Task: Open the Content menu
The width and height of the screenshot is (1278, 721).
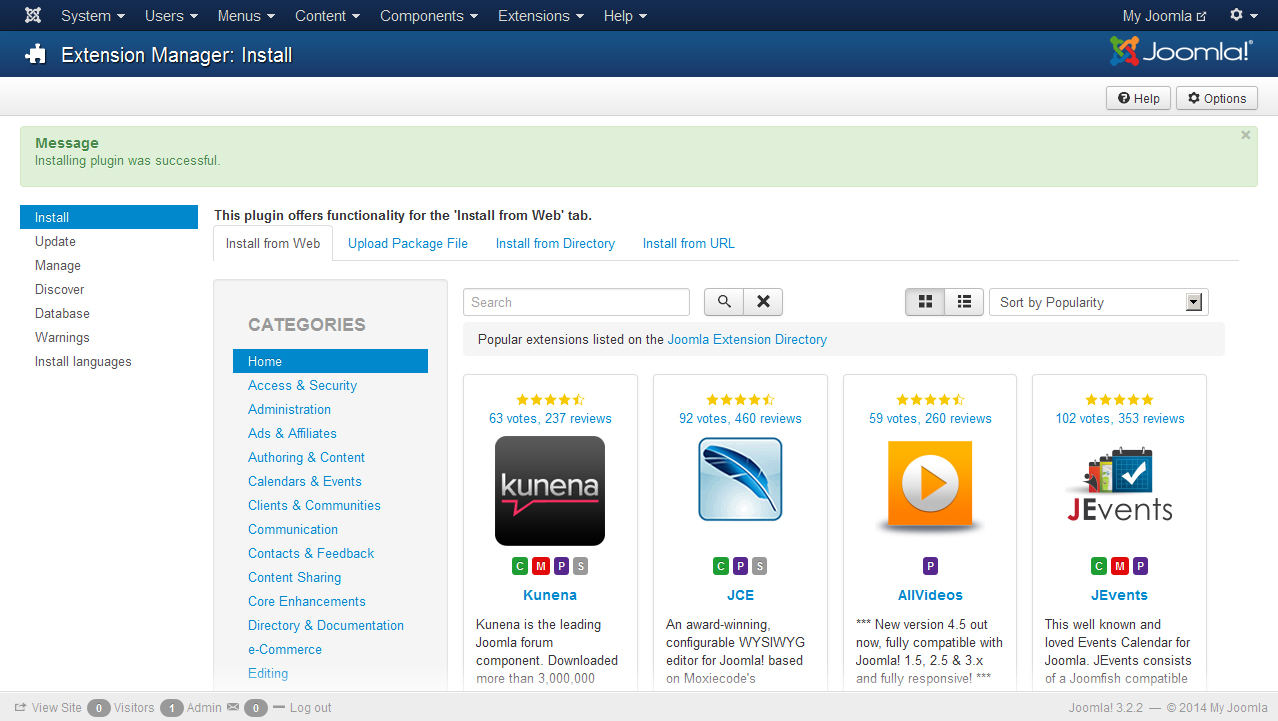Action: (328, 16)
